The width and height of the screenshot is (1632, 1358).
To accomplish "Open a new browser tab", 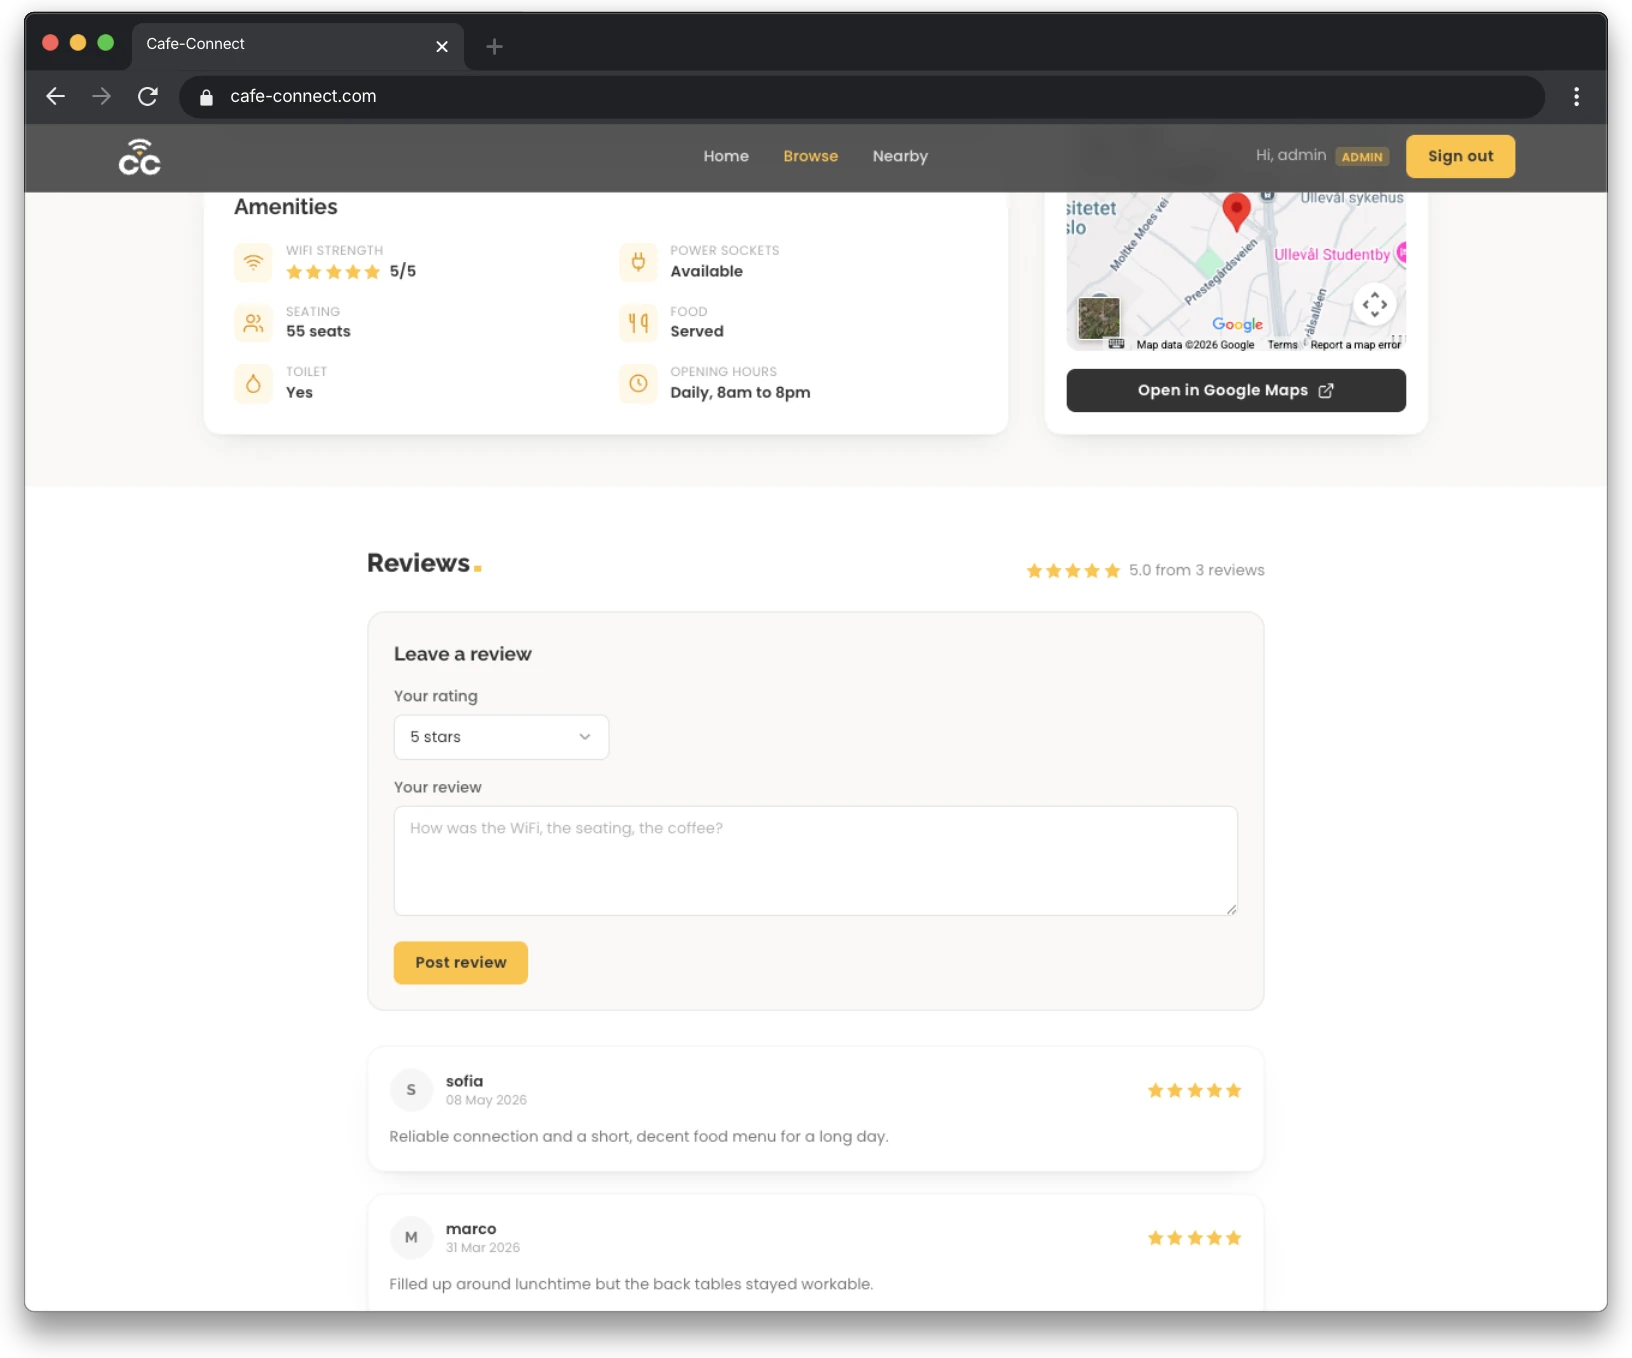I will tap(494, 46).
